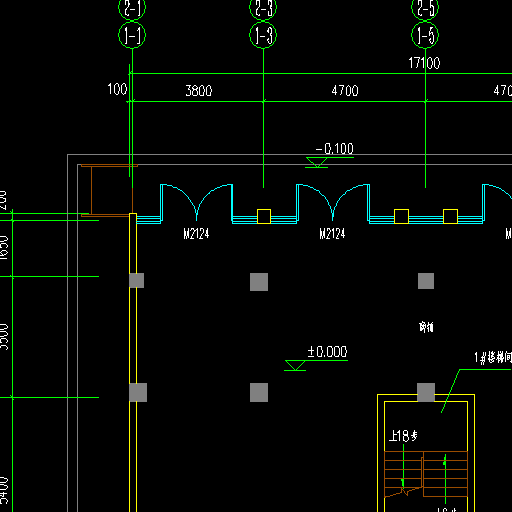Click the 1-1 grid axis bubble
Screen dimensions: 512x512
pyautogui.click(x=132, y=35)
